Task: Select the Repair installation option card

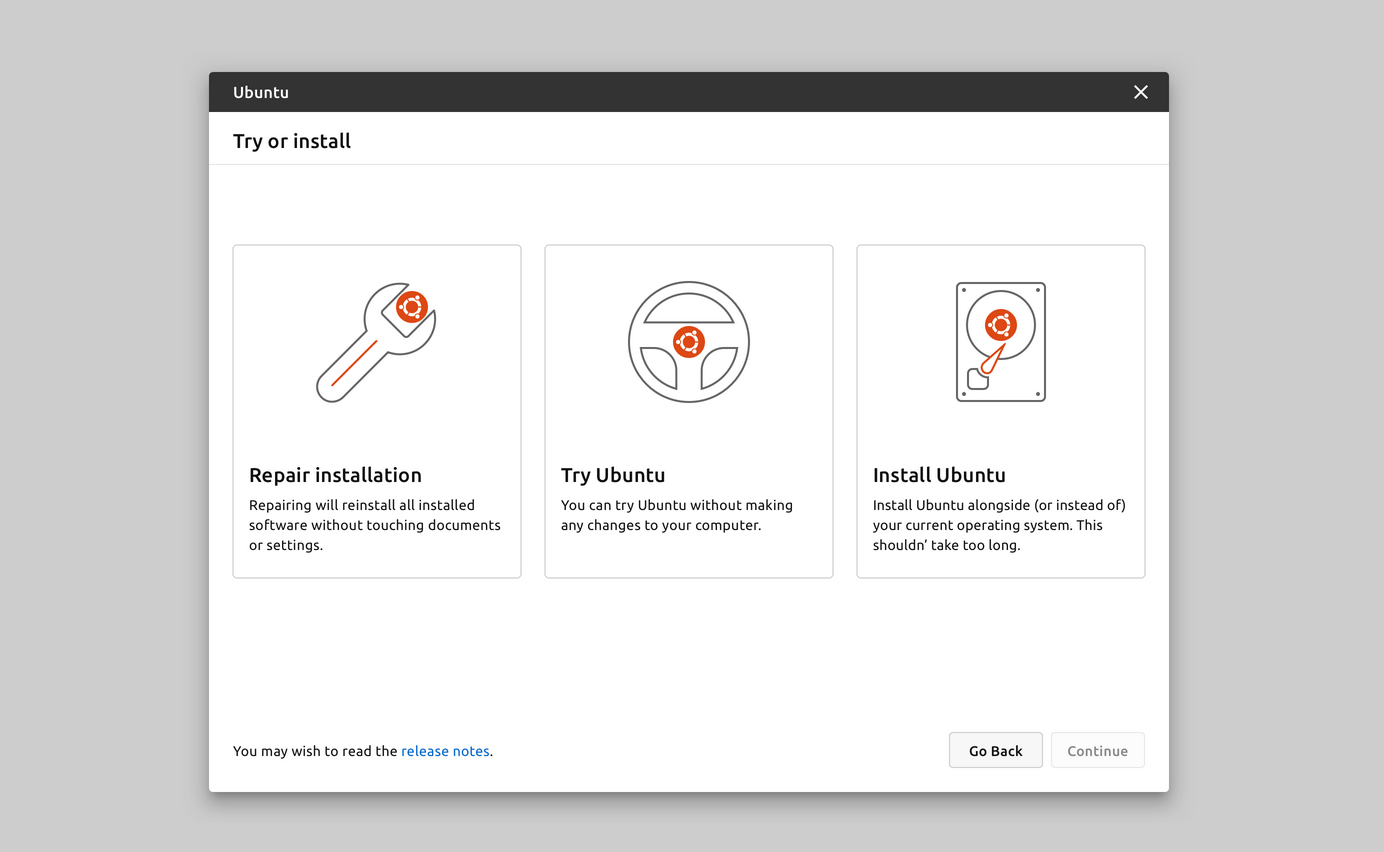Action: click(376, 411)
